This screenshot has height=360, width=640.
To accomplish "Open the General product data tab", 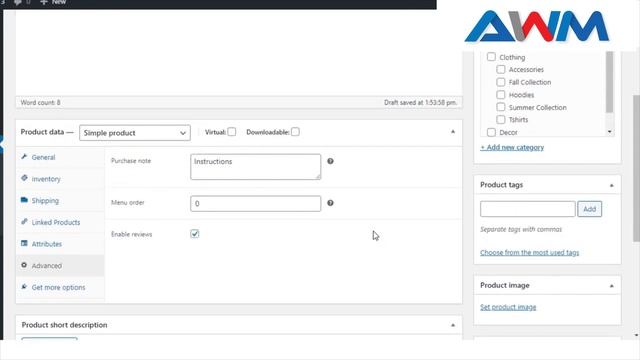I will click(x=60, y=157).
